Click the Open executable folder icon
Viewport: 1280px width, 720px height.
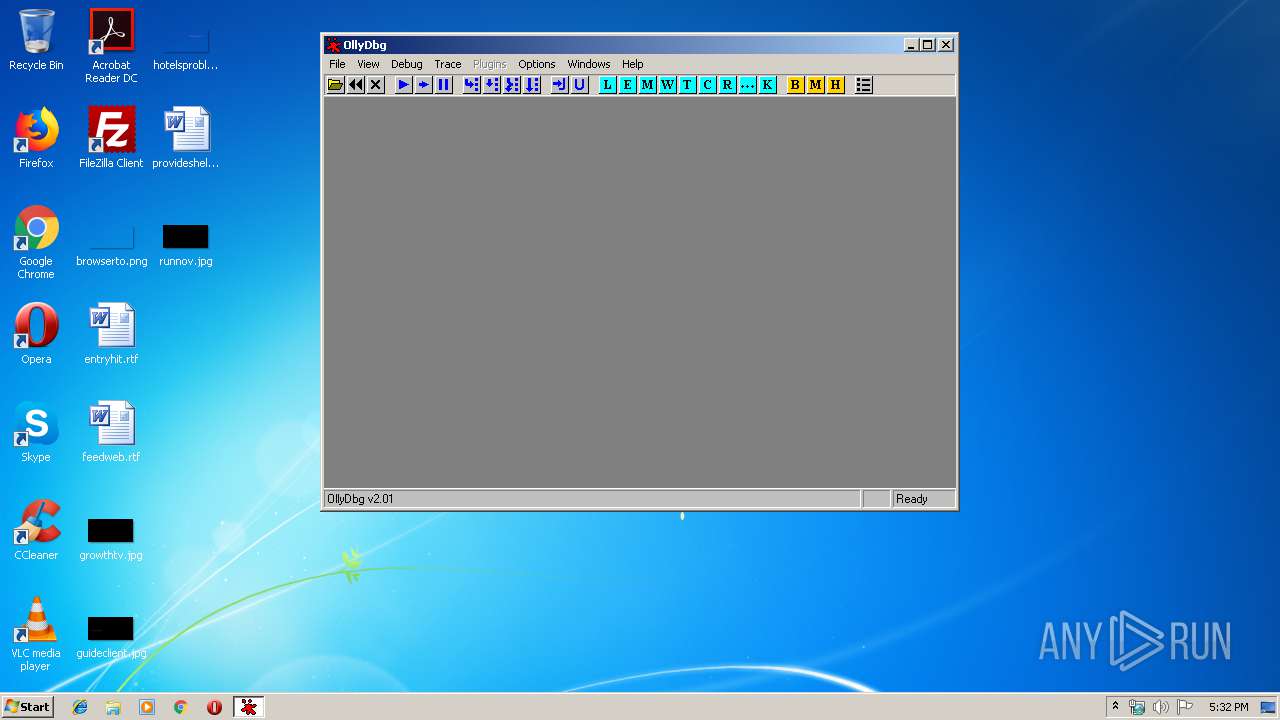(x=336, y=85)
